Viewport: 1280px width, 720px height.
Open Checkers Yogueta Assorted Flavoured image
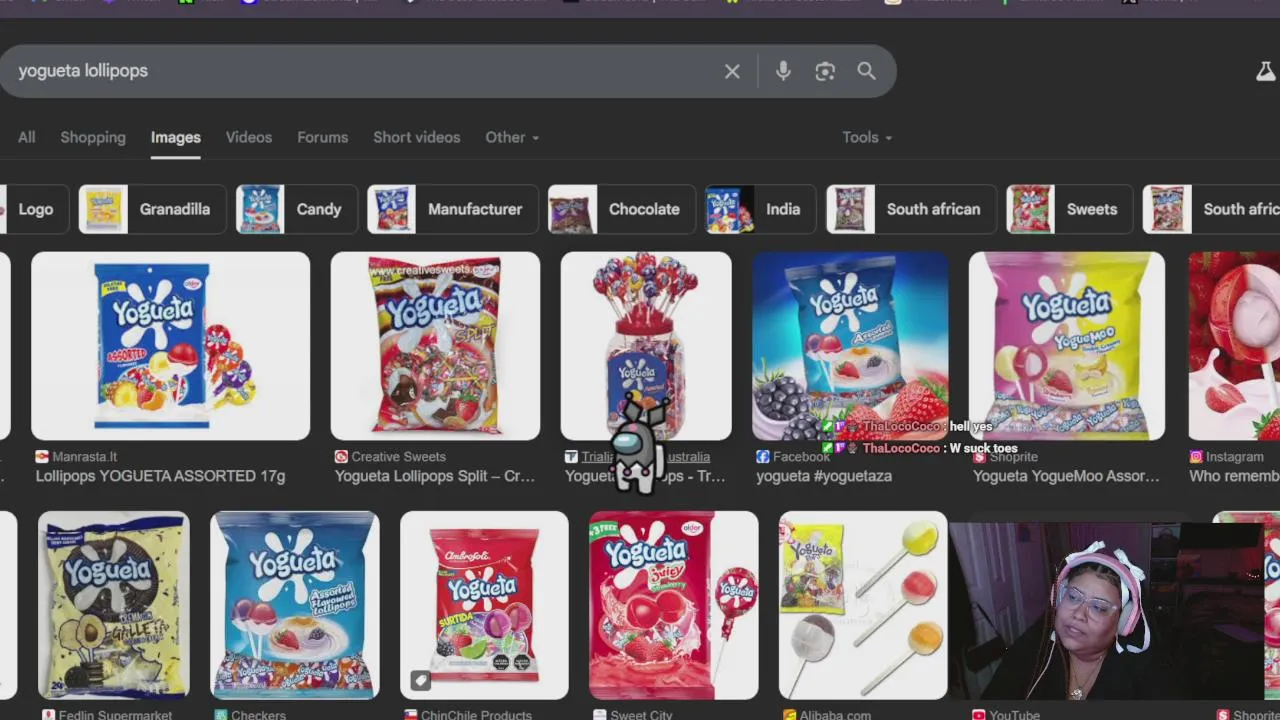pos(295,605)
